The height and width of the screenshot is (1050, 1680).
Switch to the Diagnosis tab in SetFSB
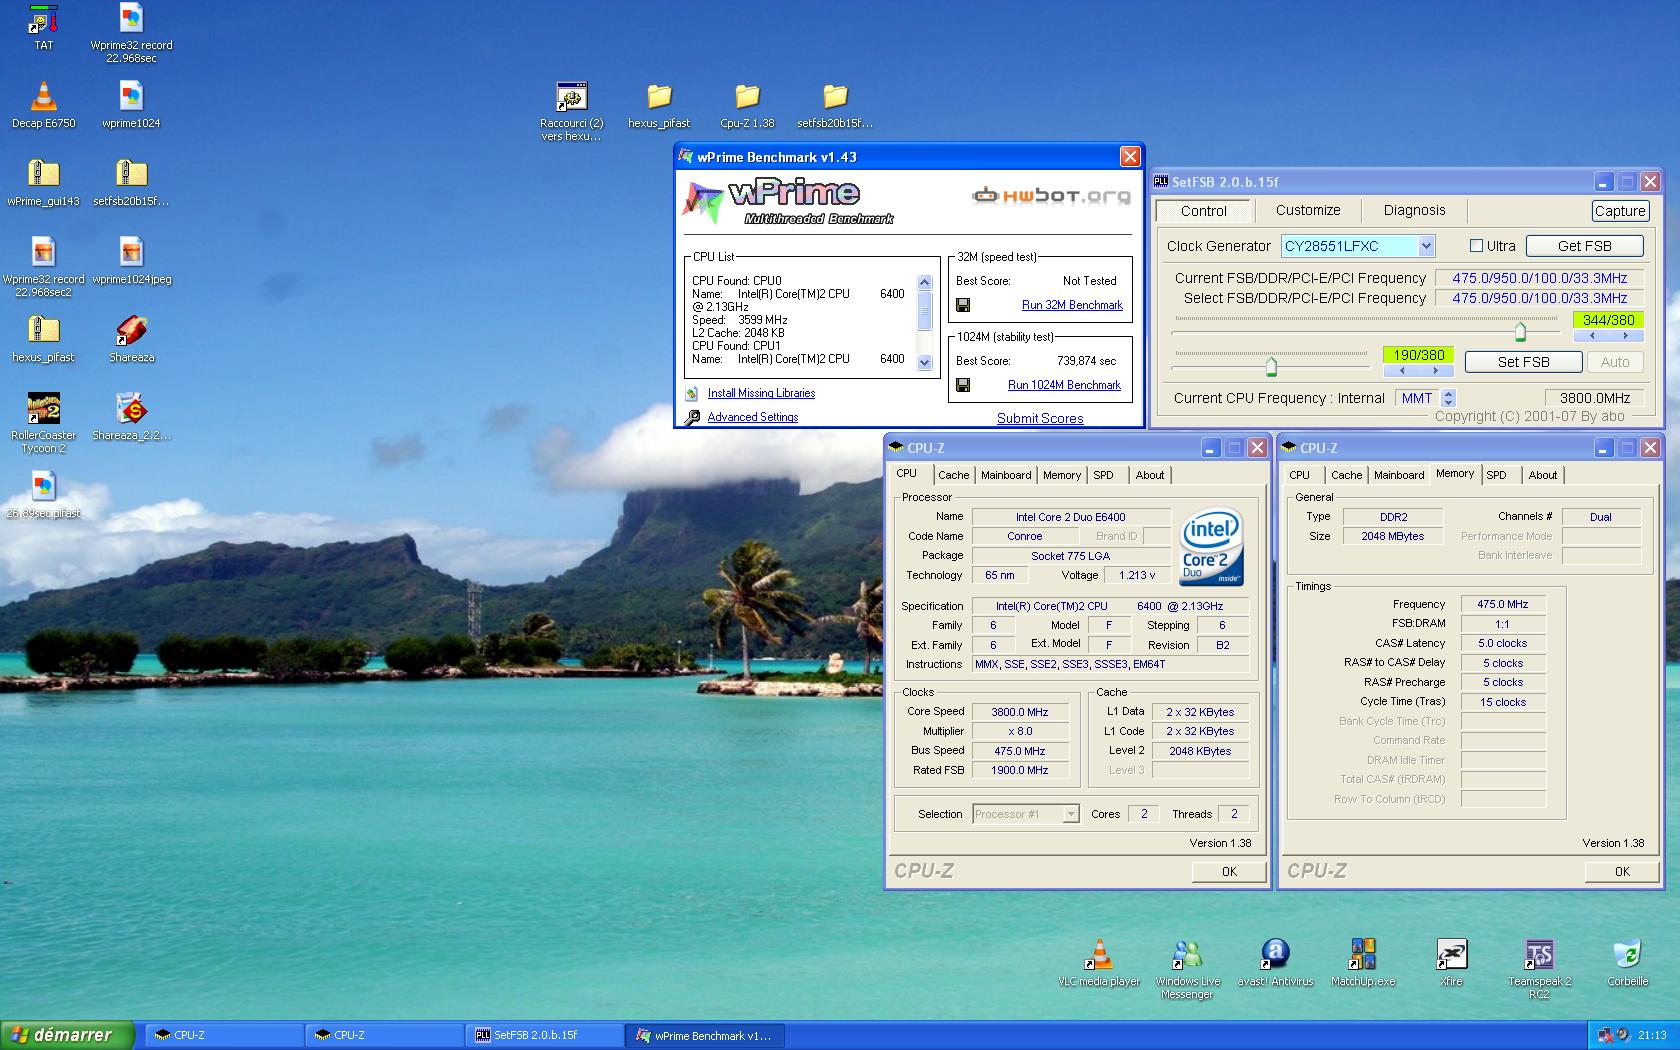[1414, 210]
